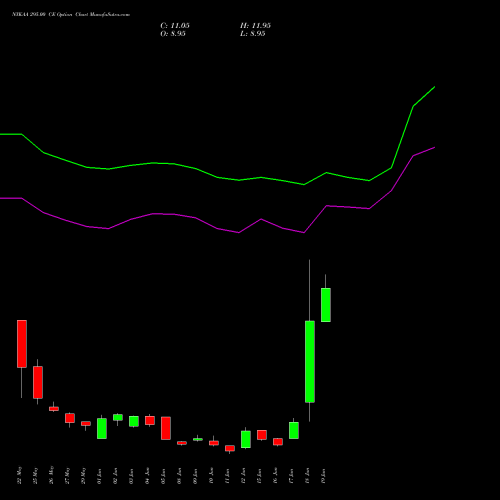Select the close value C: 11.05
This screenshot has width=500, height=500.
tap(175, 26)
